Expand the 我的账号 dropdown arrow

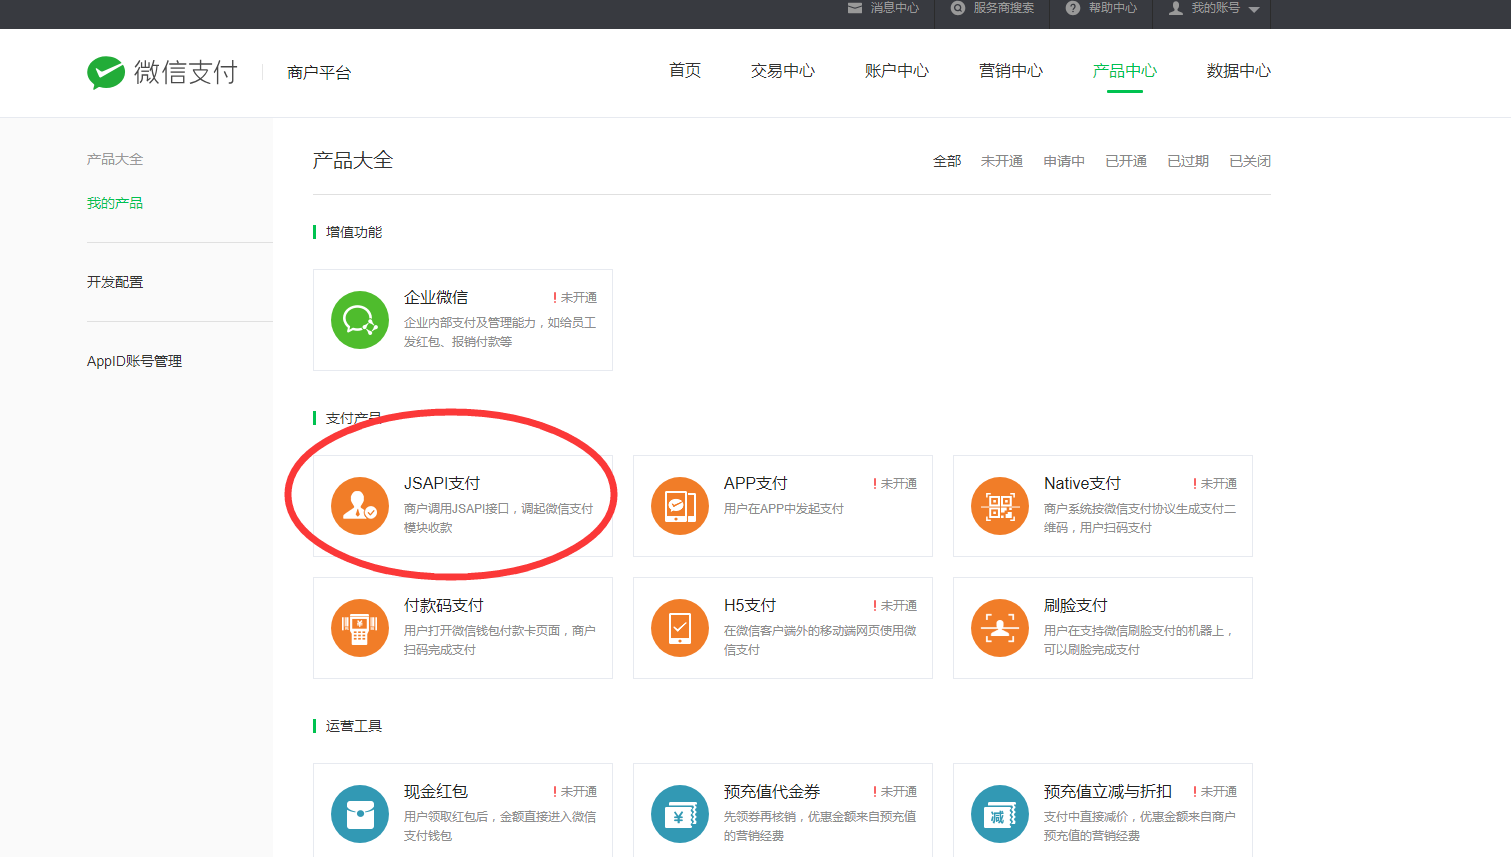click(x=1254, y=9)
